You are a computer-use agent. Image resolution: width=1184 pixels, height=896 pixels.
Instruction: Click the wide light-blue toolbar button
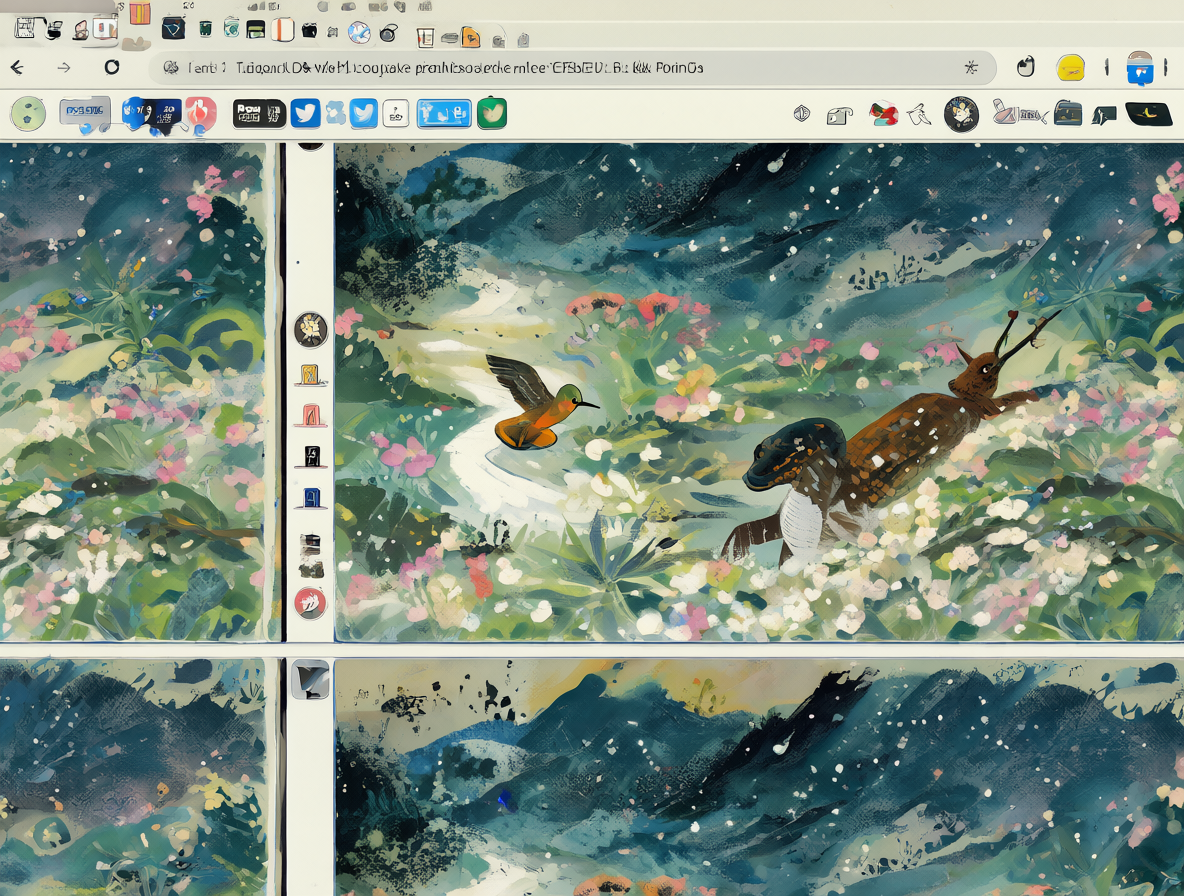[x=444, y=113]
